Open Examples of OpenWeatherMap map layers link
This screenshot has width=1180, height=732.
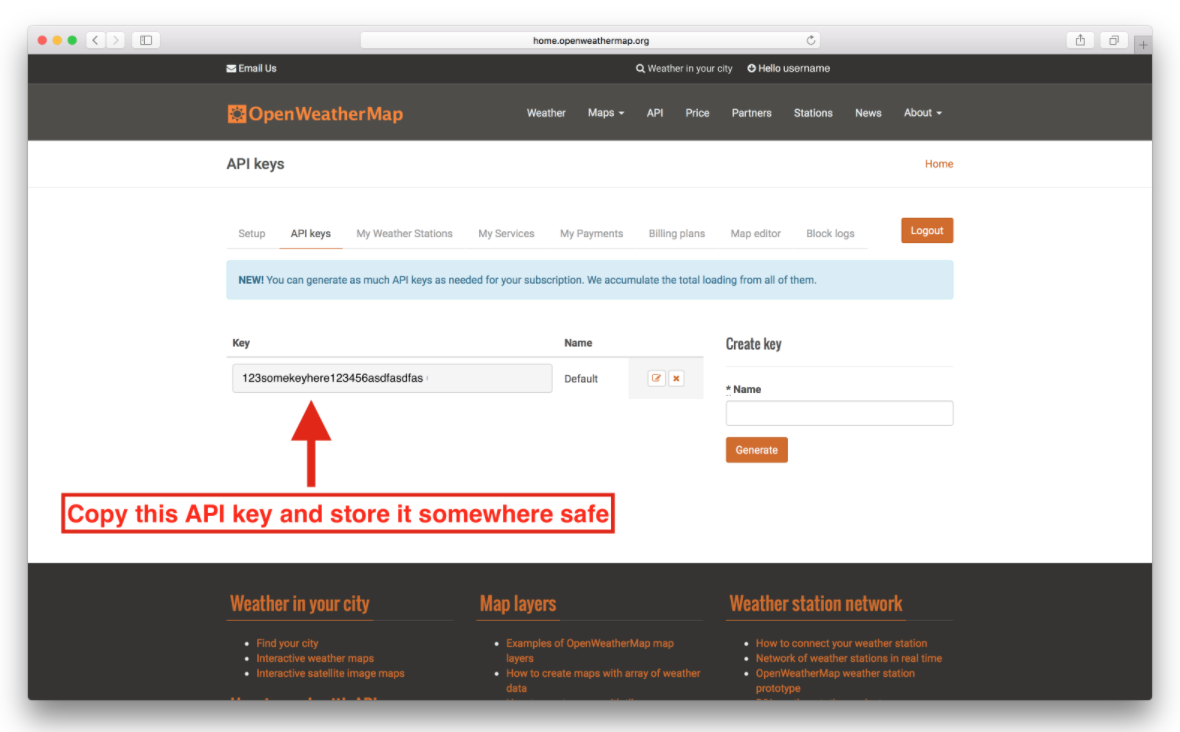click(x=589, y=651)
